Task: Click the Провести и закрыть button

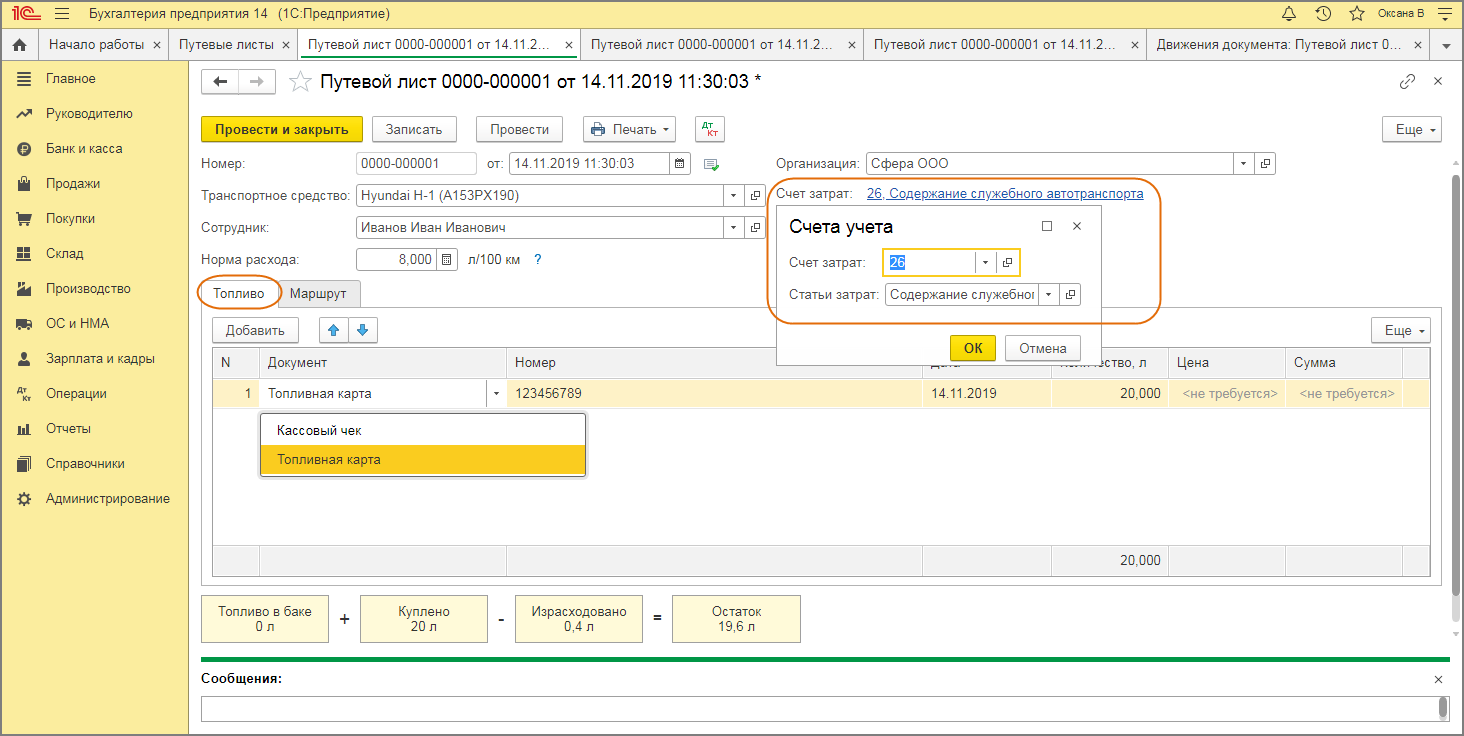Action: pos(282,129)
